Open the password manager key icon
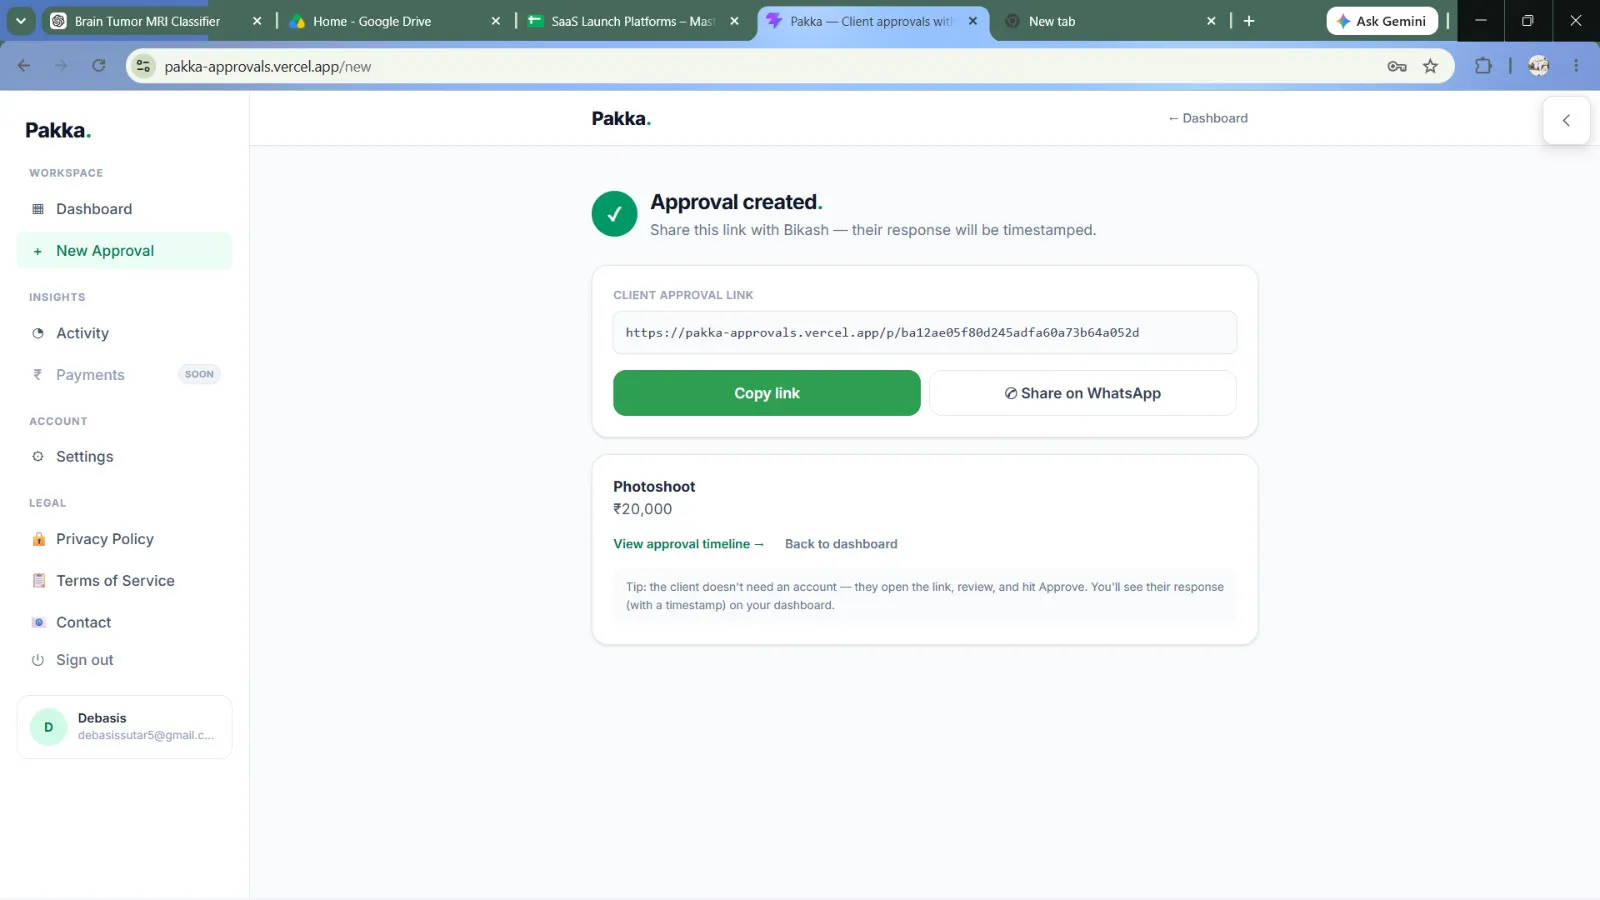This screenshot has width=1600, height=900. pos(1397,66)
